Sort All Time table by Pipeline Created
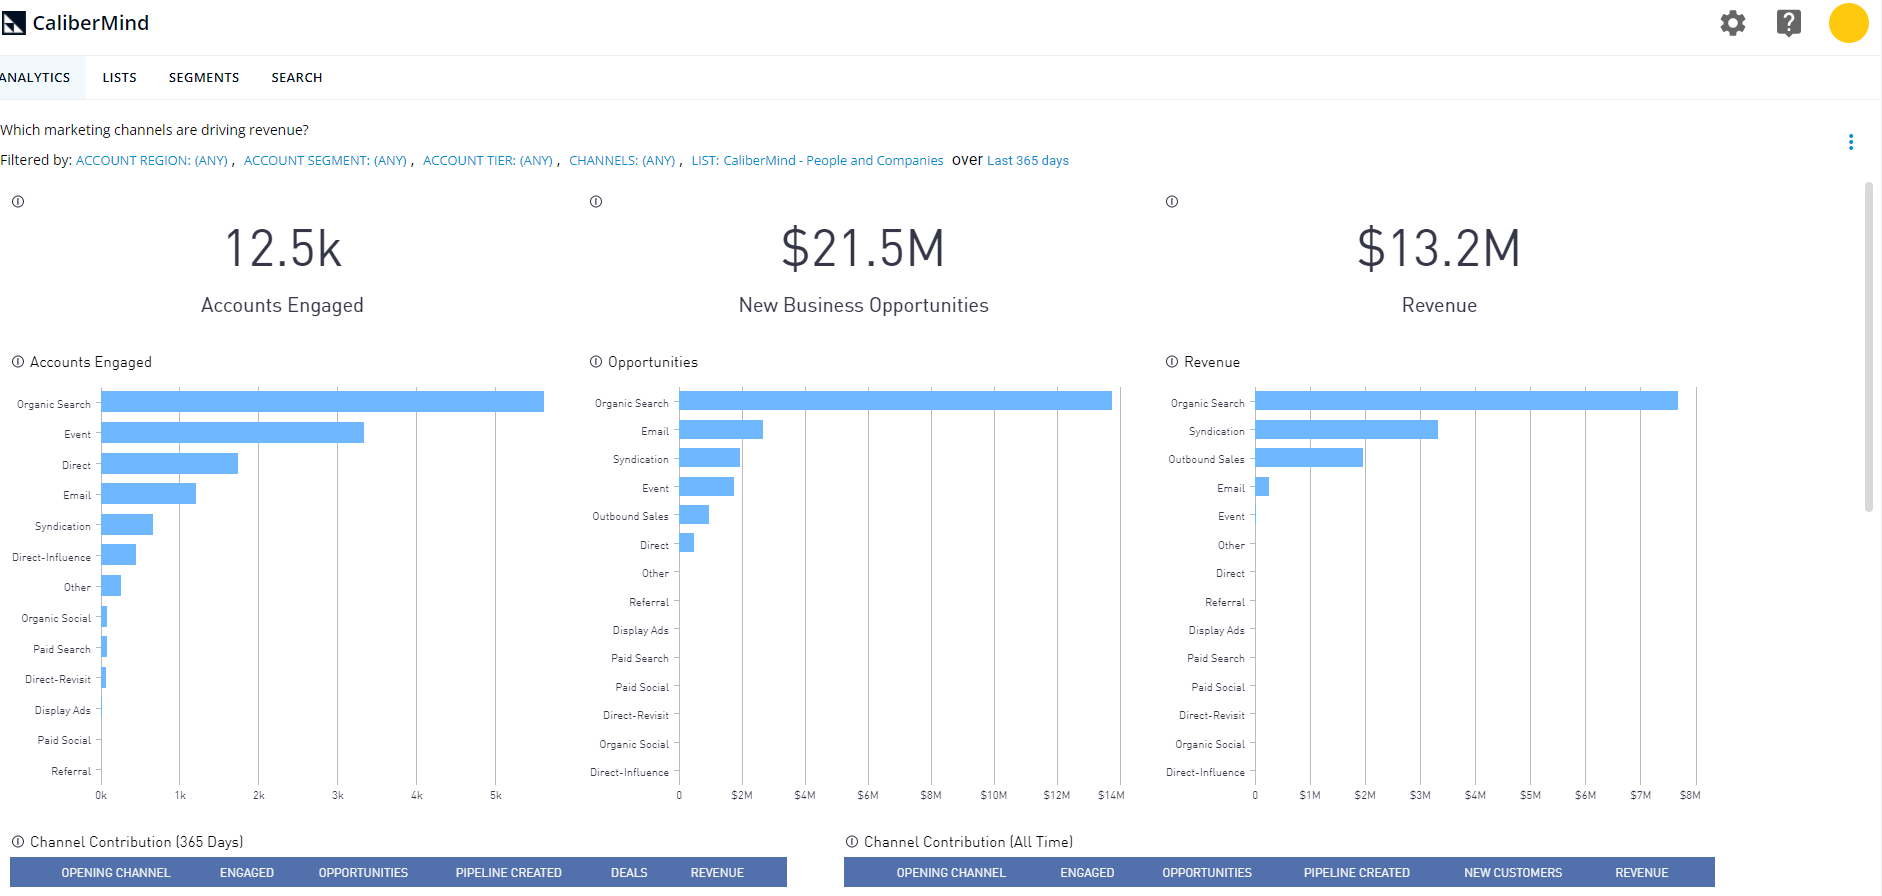 point(1357,873)
